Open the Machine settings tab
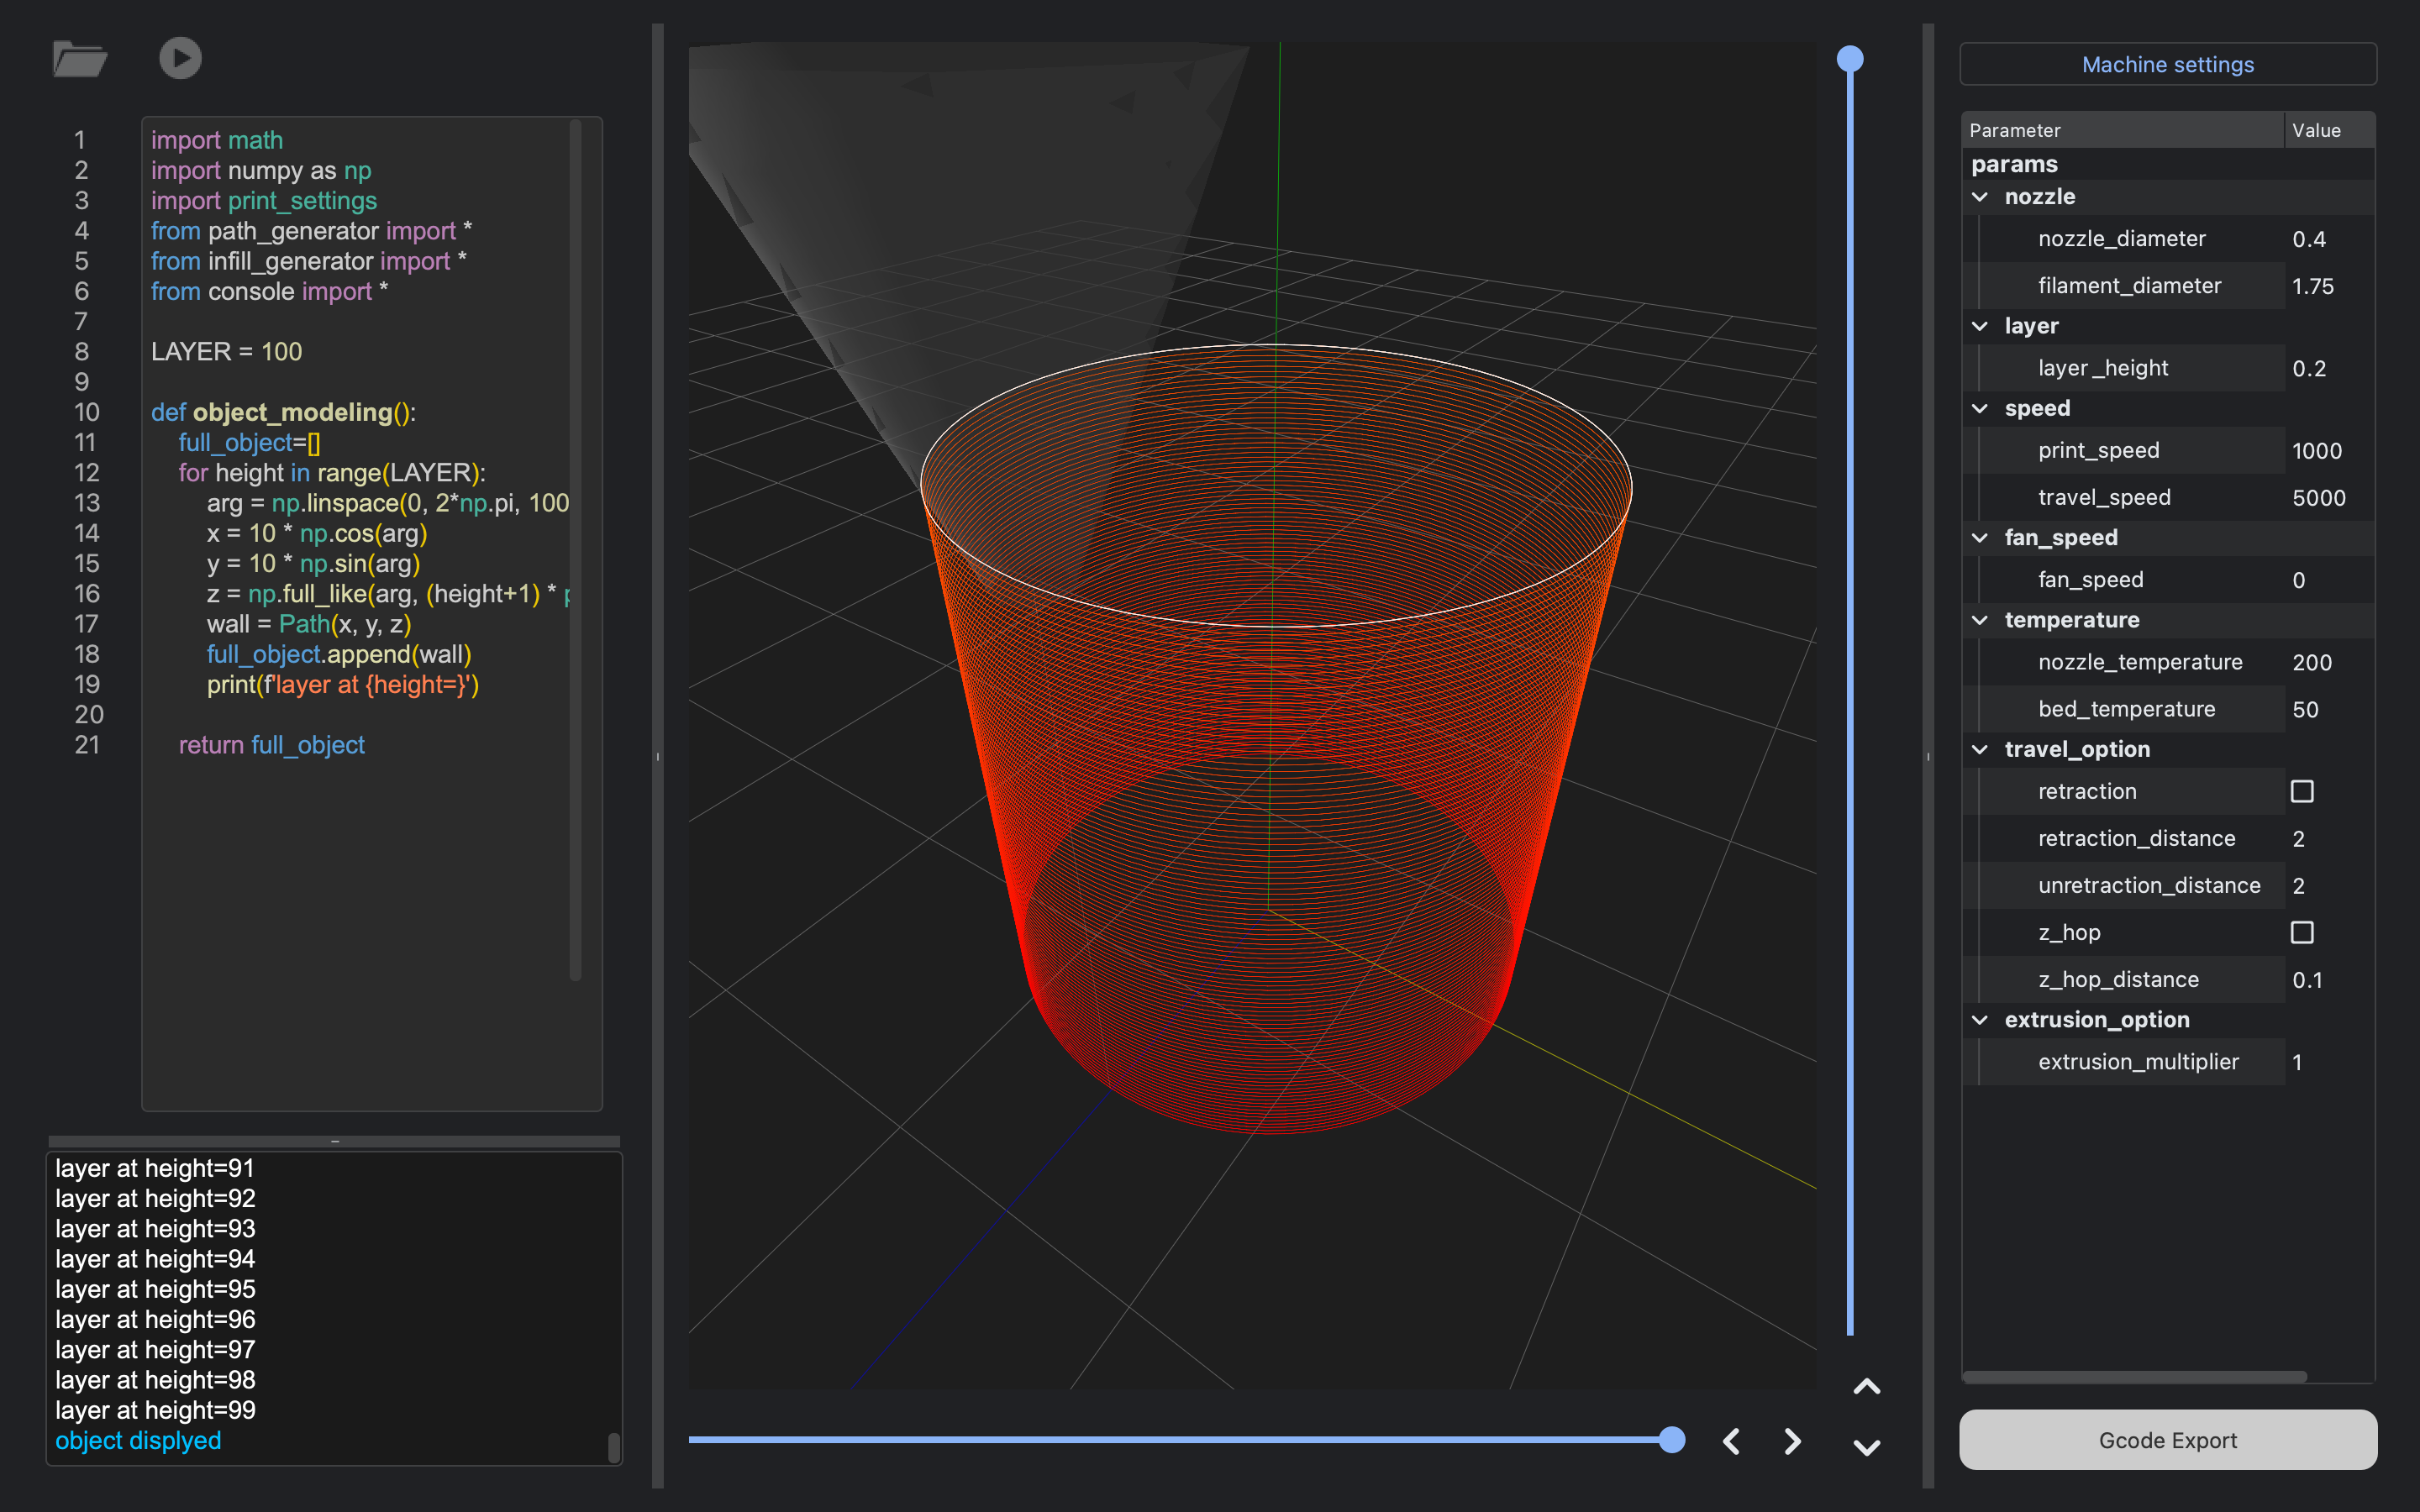Viewport: 2420px width, 1512px height. pyautogui.click(x=2167, y=65)
